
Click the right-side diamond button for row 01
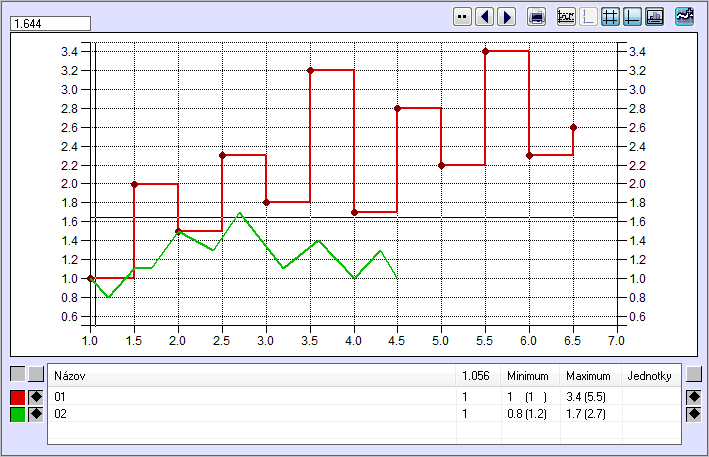coord(694,397)
